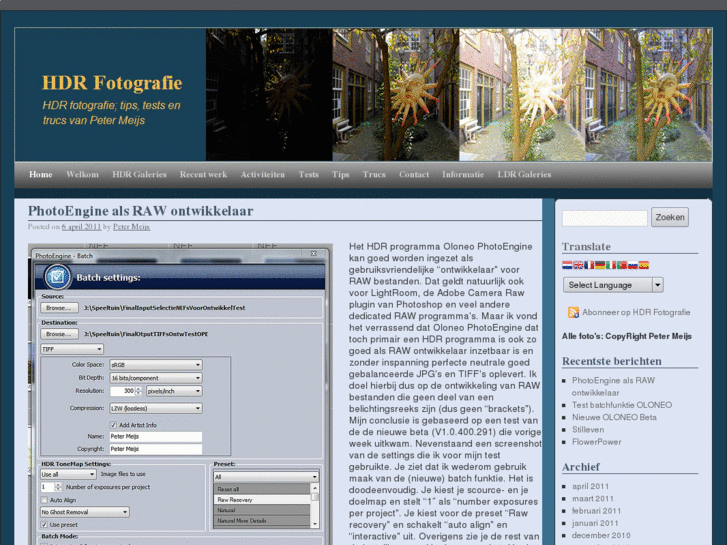Image resolution: width=727 pixels, height=545 pixels.
Task: Open the Trucs menu item
Action: tap(374, 174)
